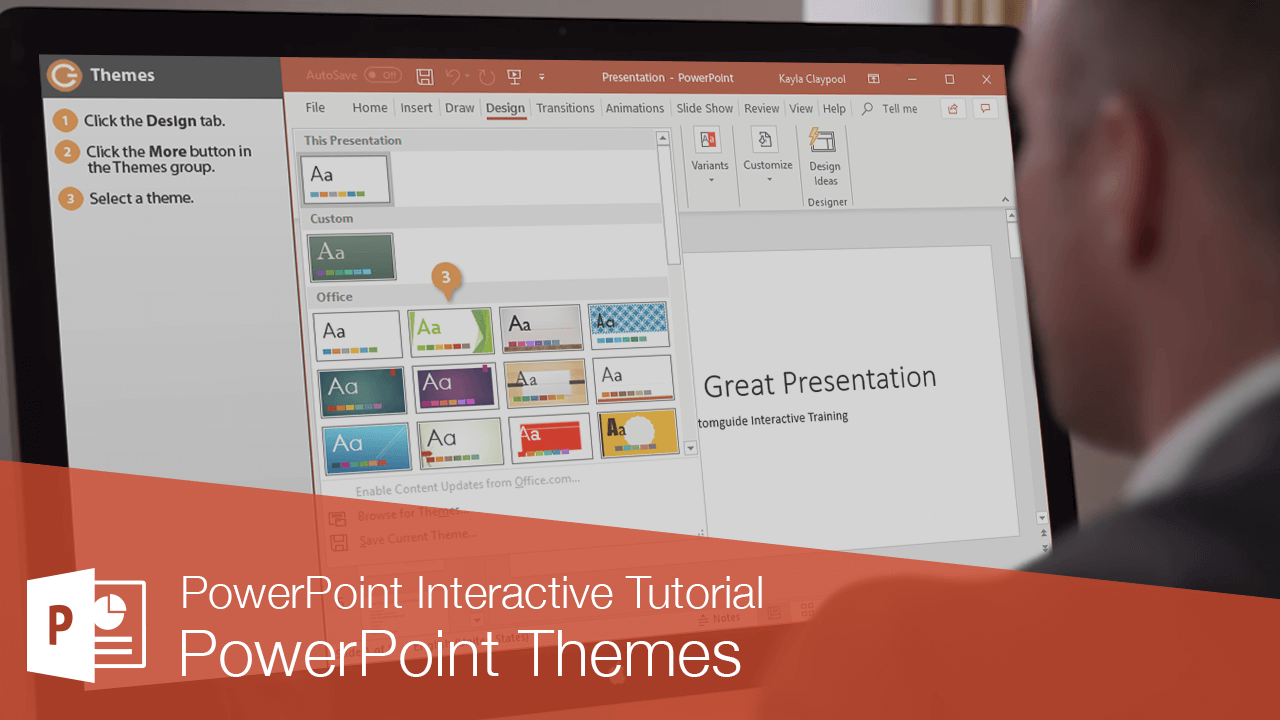Click the Tell me search icon

click(867, 108)
